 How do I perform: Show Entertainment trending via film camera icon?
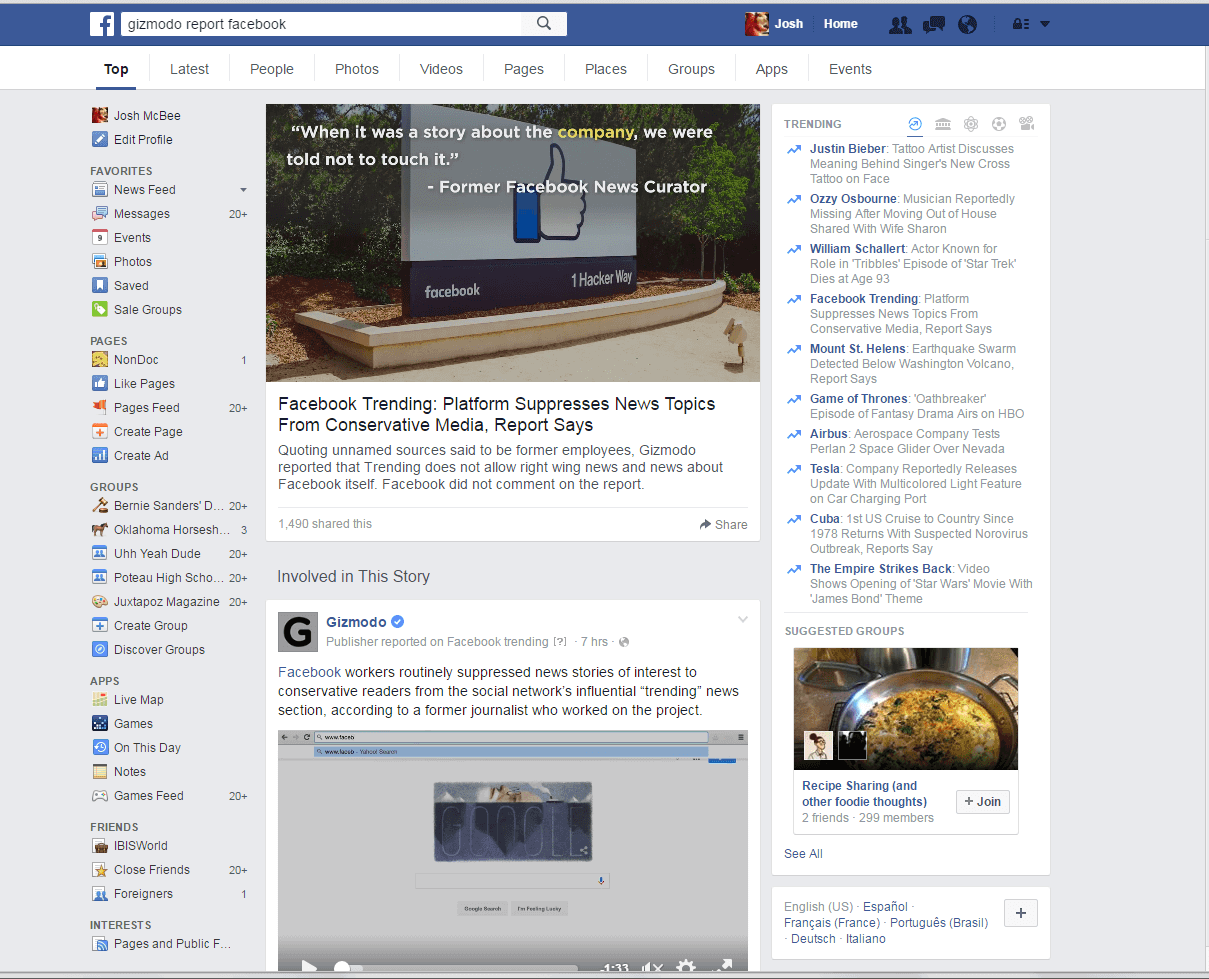click(1026, 124)
